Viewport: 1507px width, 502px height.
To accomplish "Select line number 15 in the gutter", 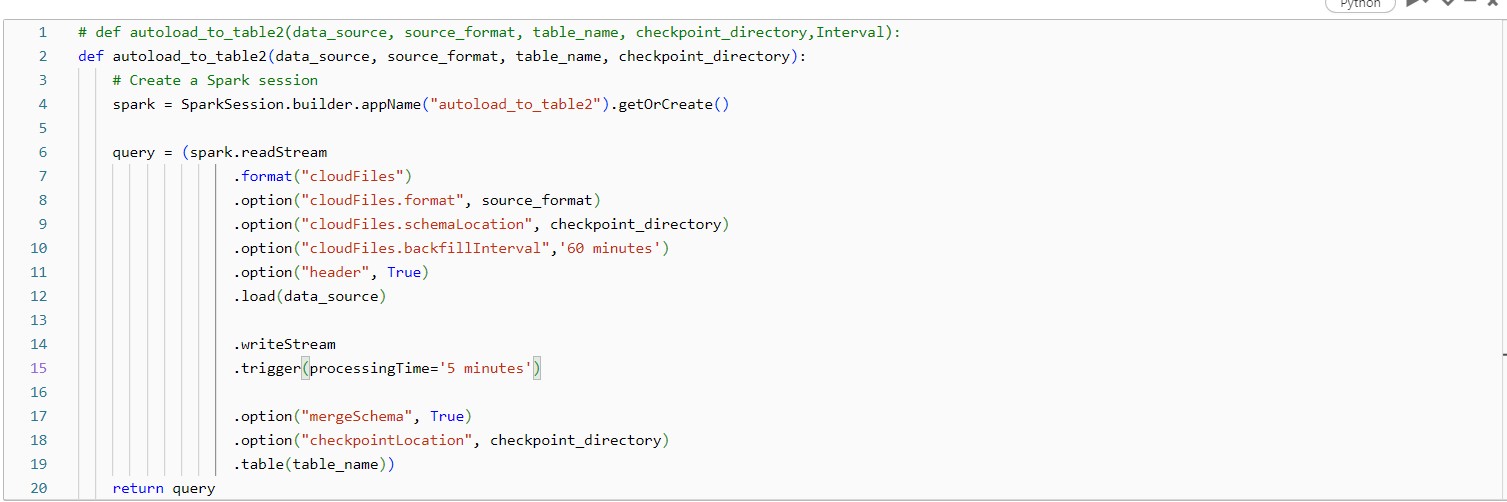I will tap(39, 368).
